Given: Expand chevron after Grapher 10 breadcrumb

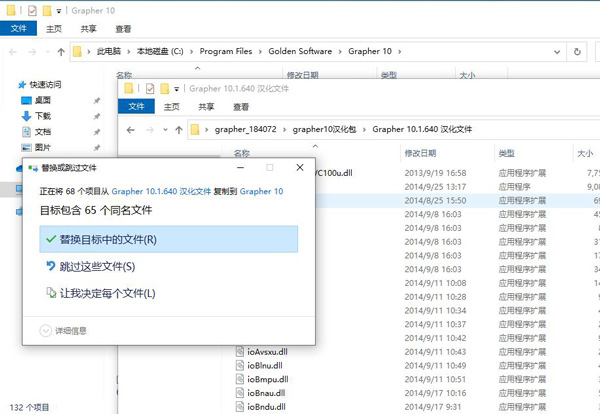Looking at the screenshot, I should (399, 52).
